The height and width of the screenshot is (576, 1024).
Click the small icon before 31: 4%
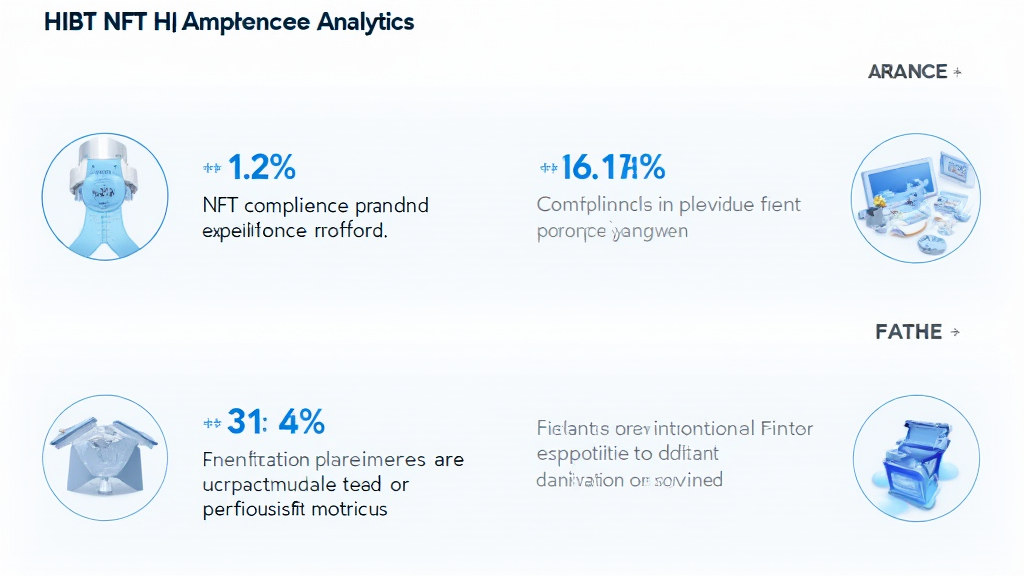(212, 423)
